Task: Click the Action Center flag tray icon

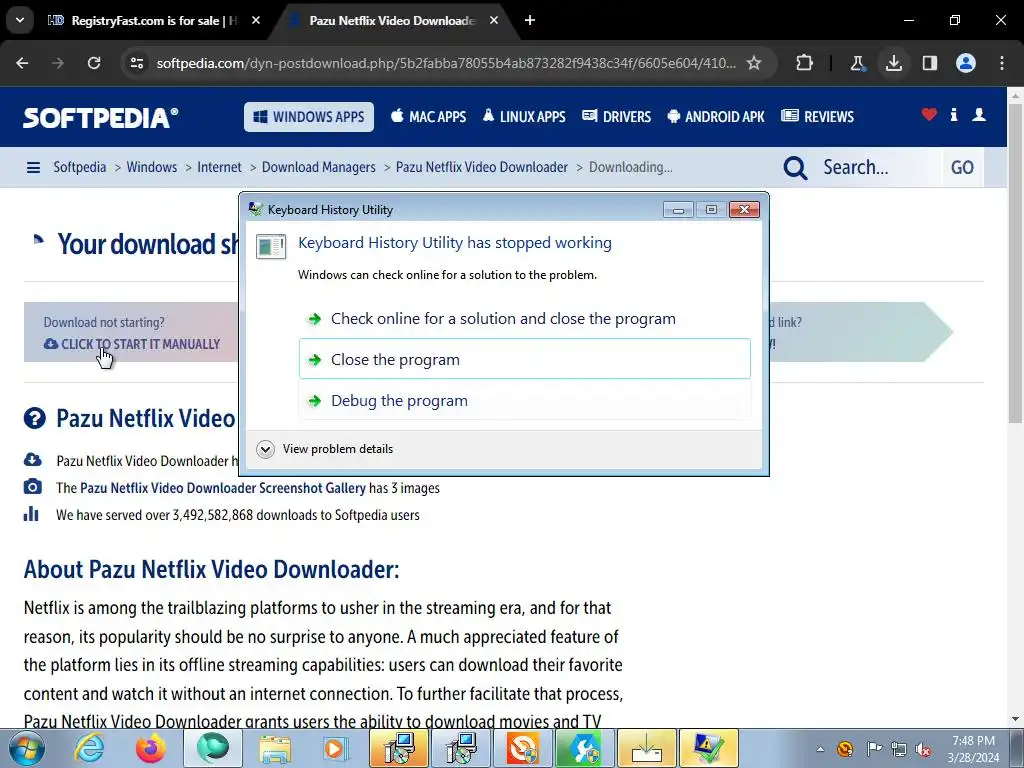Action: (874, 749)
